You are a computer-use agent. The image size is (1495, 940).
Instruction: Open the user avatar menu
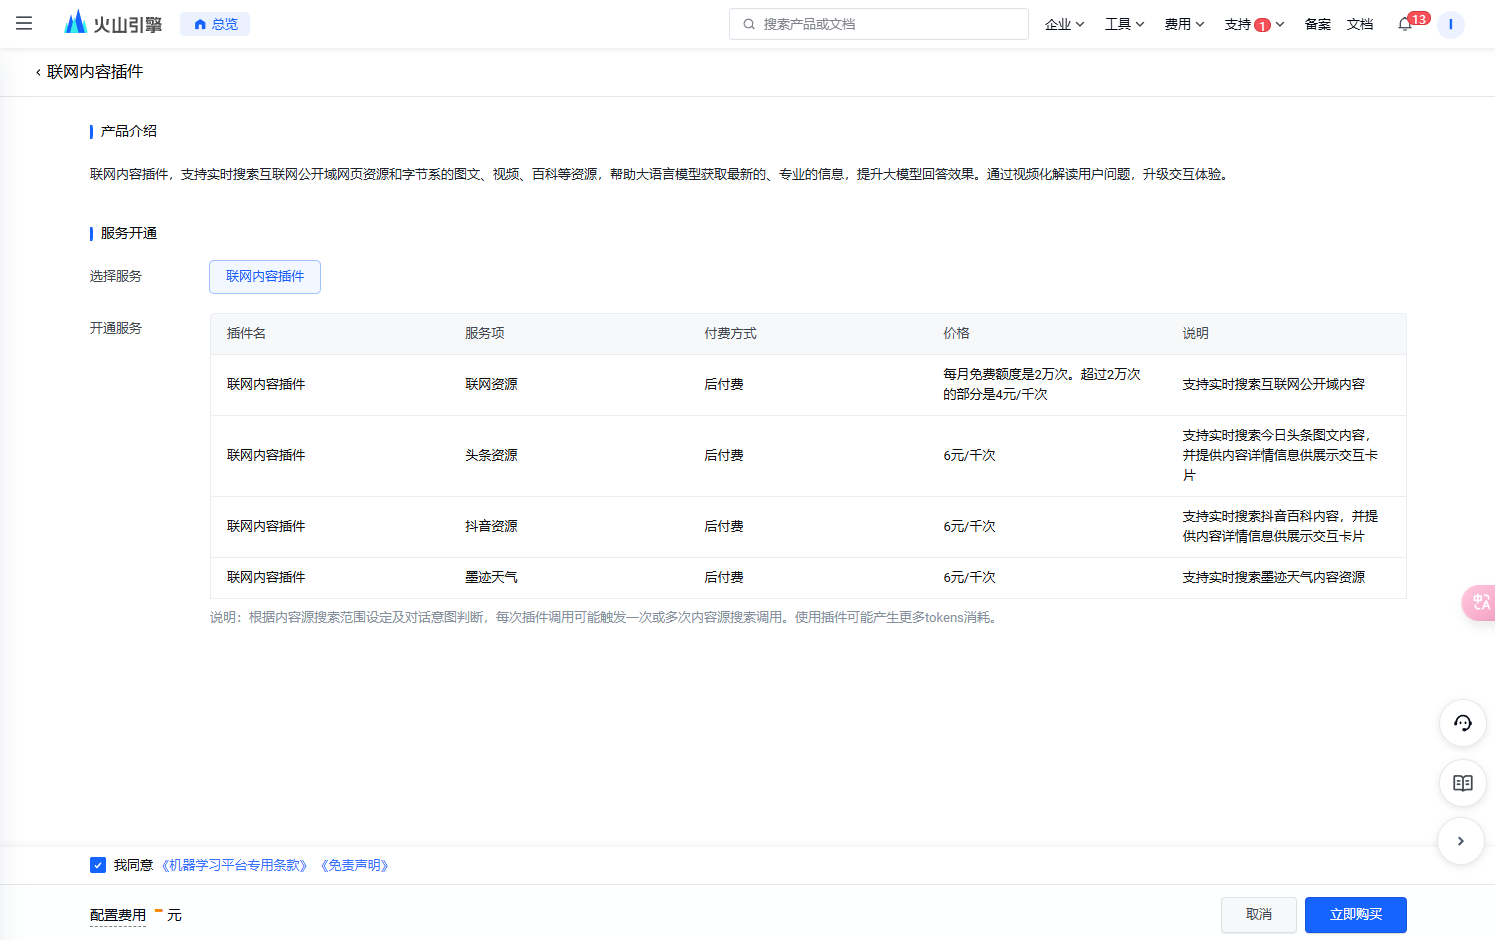coord(1450,24)
